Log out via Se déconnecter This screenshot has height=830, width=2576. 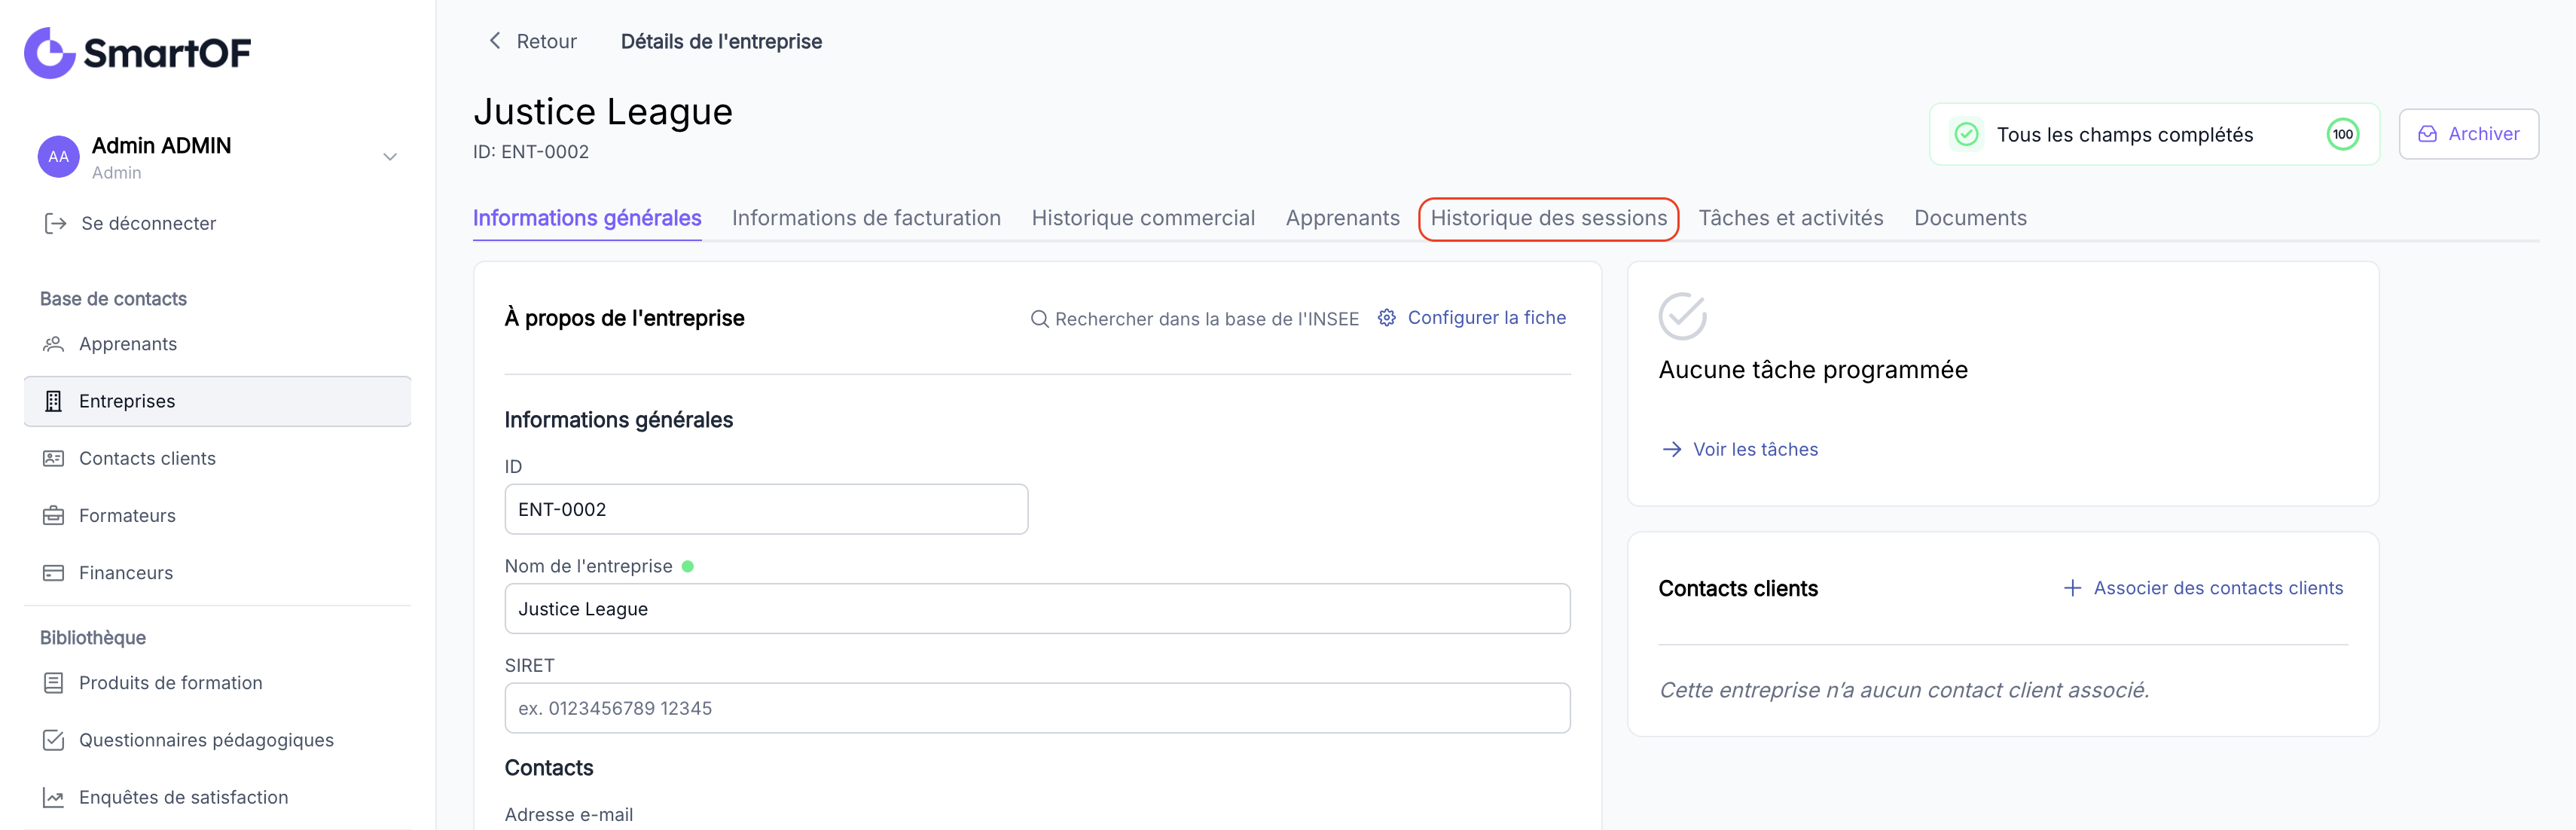click(148, 224)
